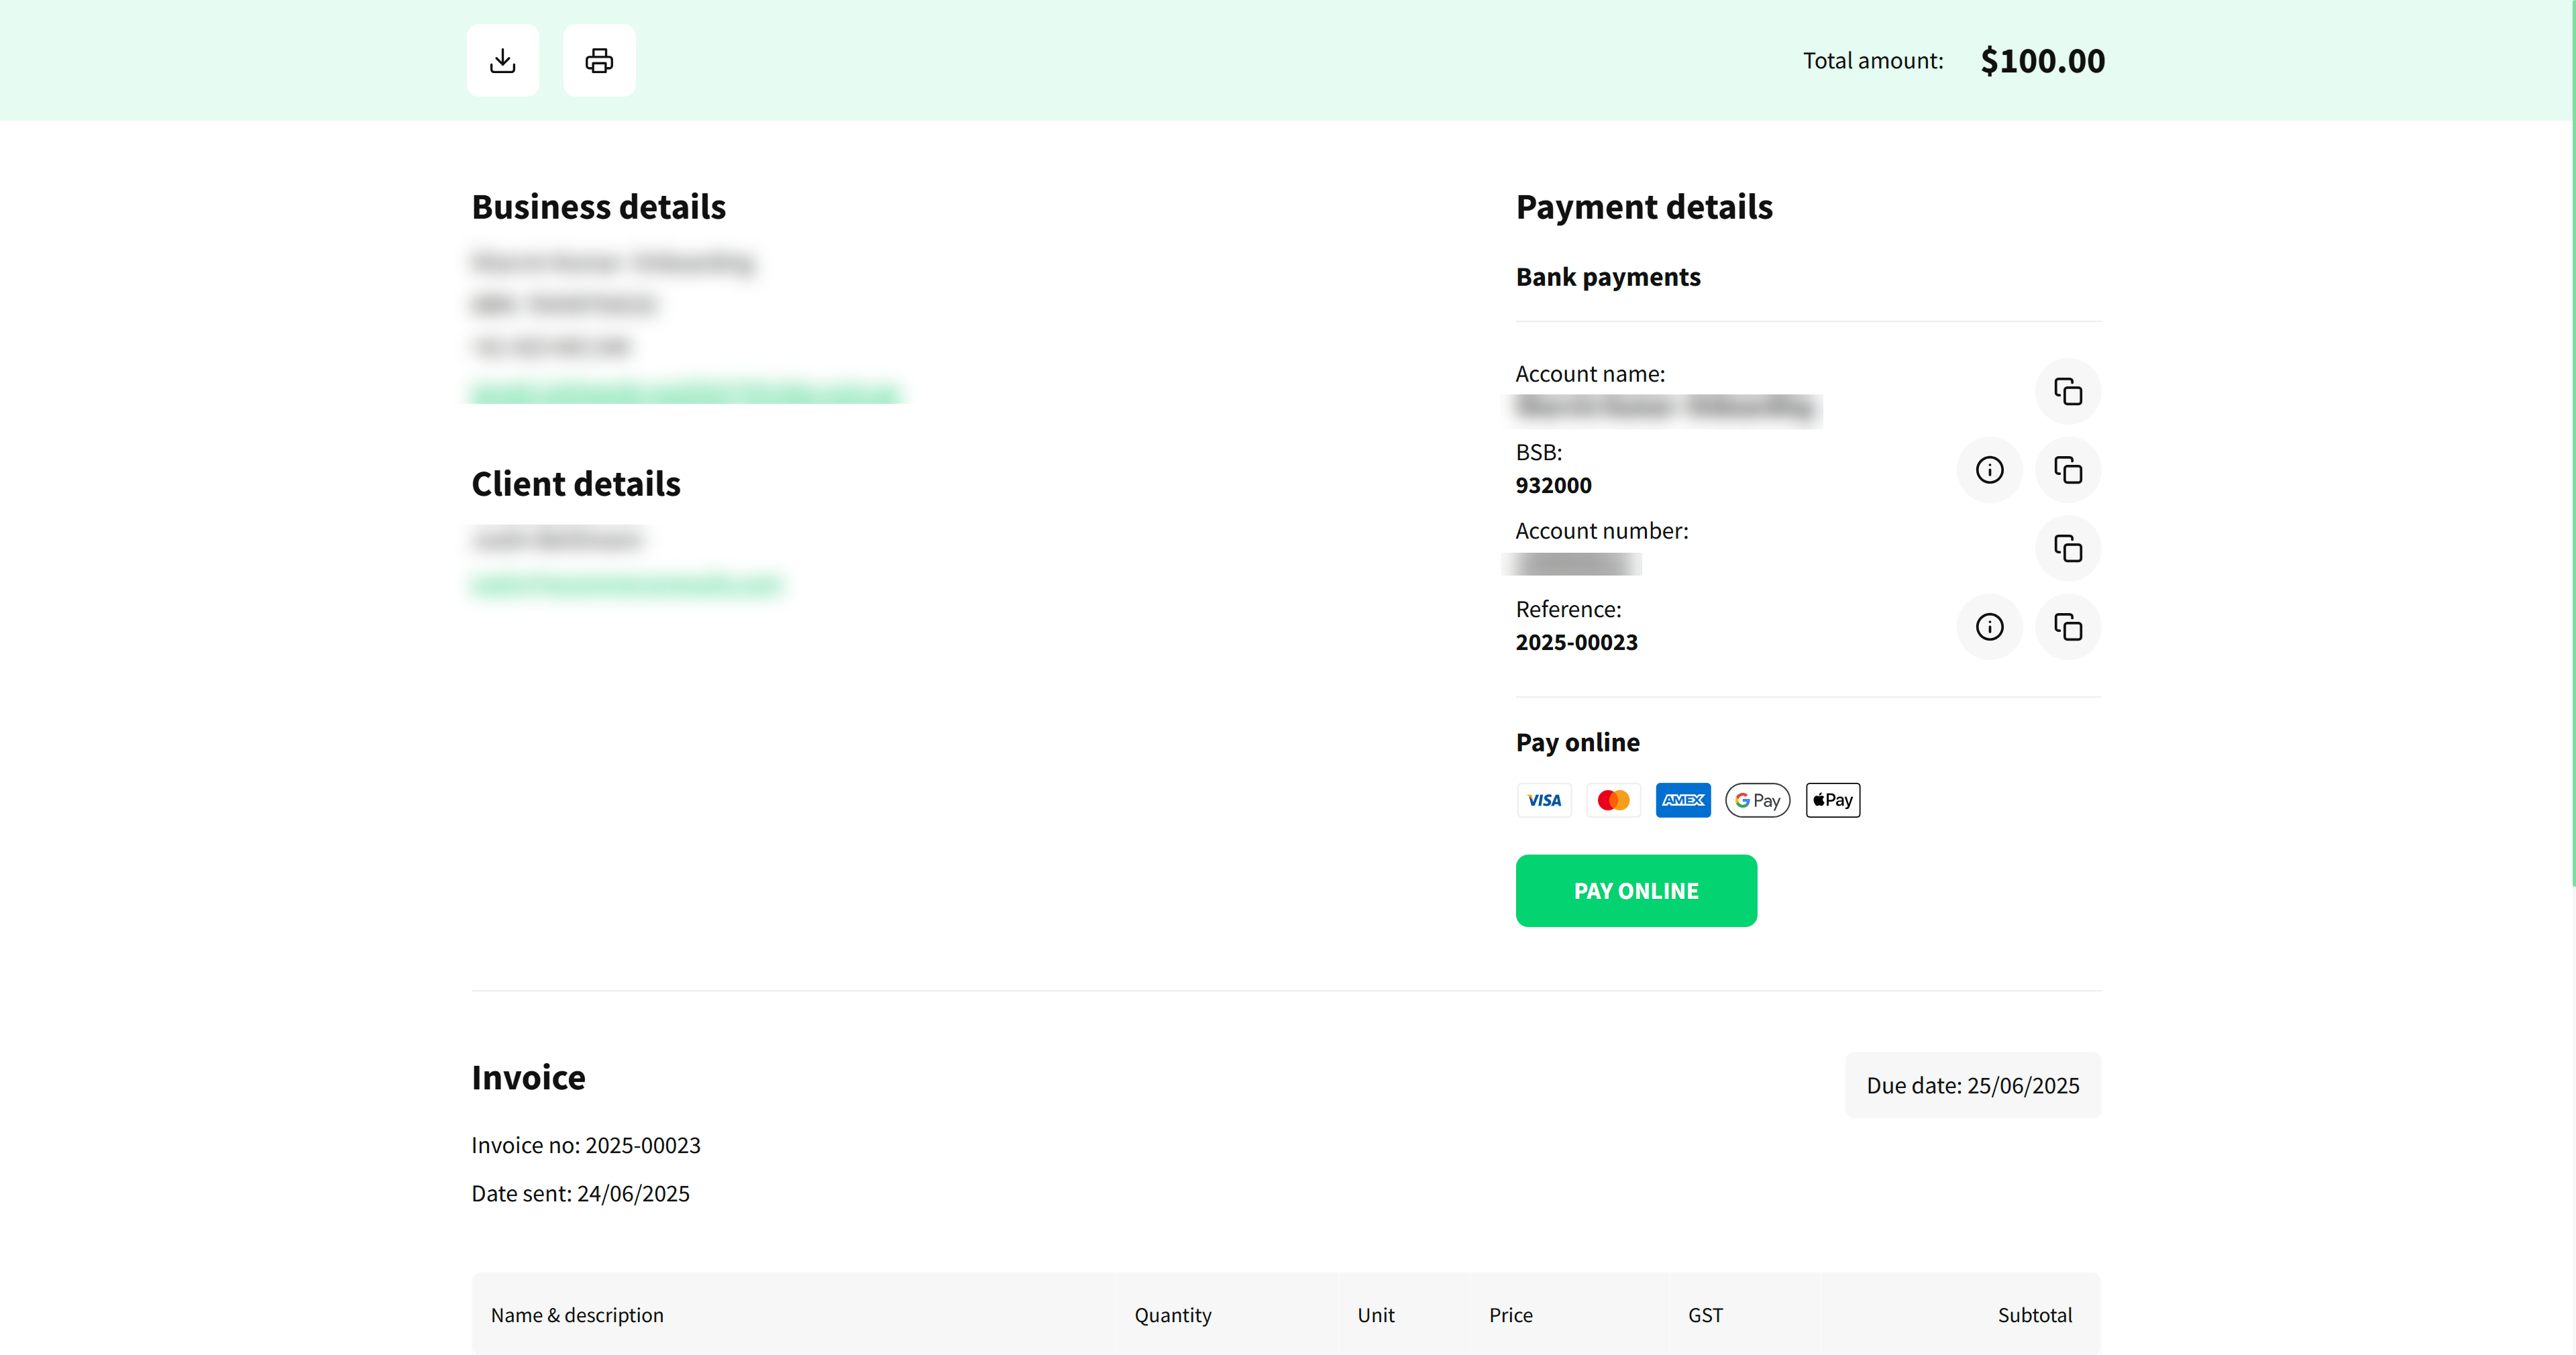
Task: Copy the Account name value
Action: [x=2068, y=391]
